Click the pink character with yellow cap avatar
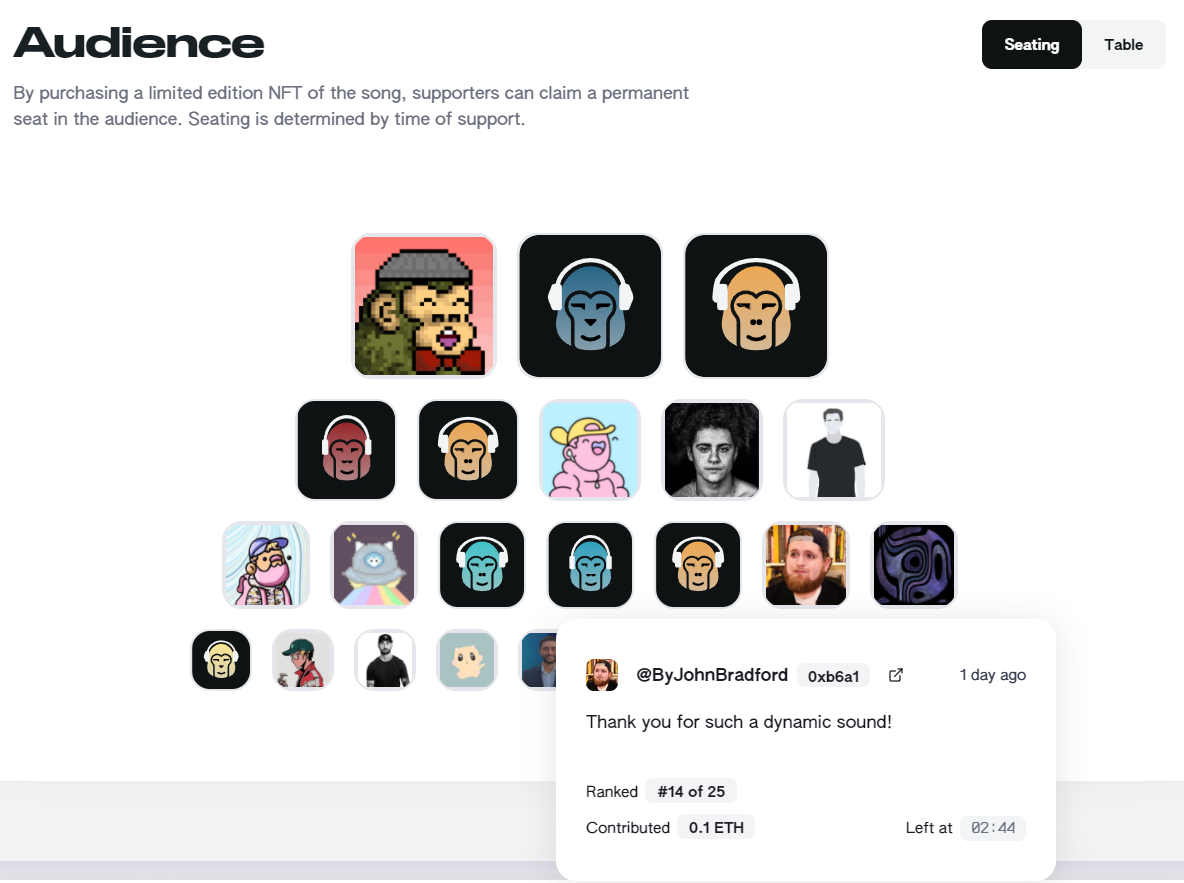 (590, 450)
